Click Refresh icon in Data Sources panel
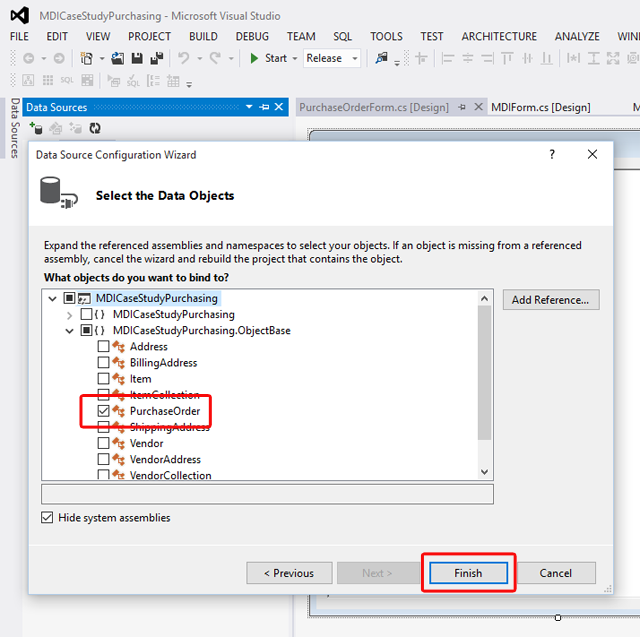Viewport: 640px width, 637px height. pos(95,128)
